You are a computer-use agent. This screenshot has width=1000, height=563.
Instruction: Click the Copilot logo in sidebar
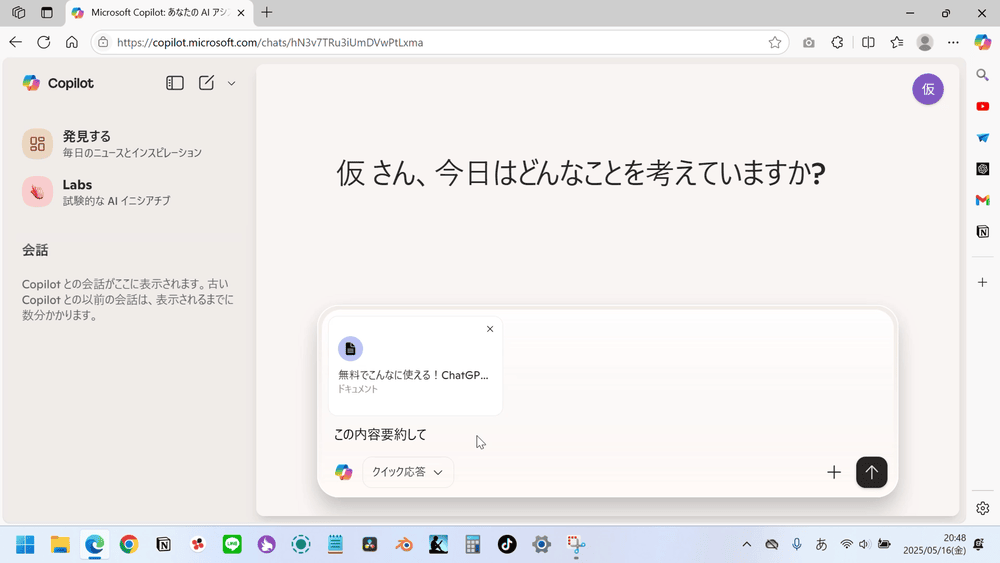(58, 83)
